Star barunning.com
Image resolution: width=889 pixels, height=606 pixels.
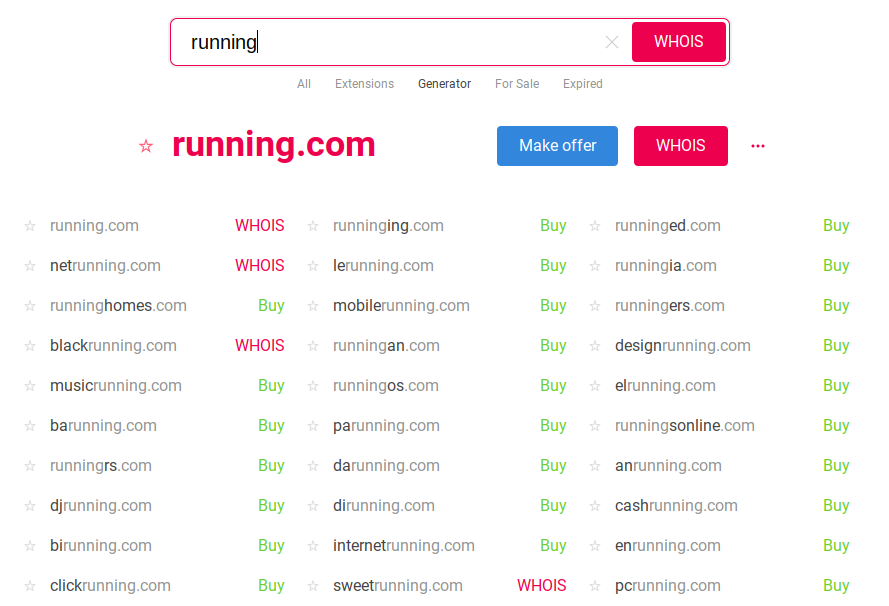click(30, 426)
